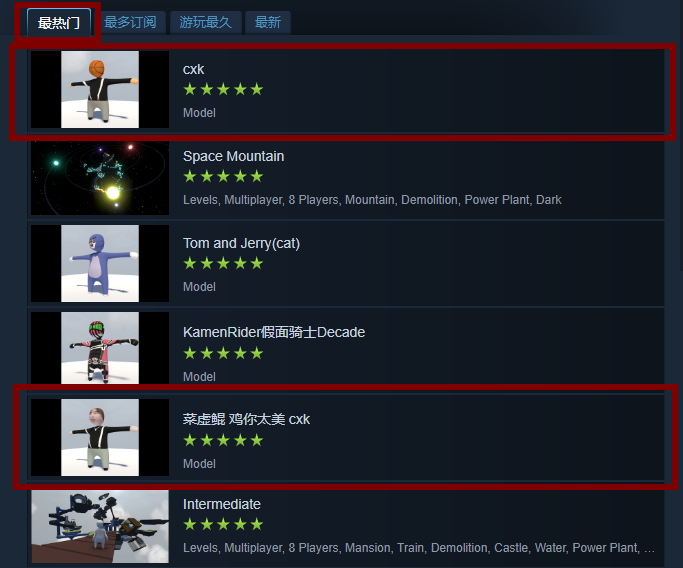The height and width of the screenshot is (568, 683).
Task: Click the Model tag under KamenRider Decade
Action: point(199,377)
